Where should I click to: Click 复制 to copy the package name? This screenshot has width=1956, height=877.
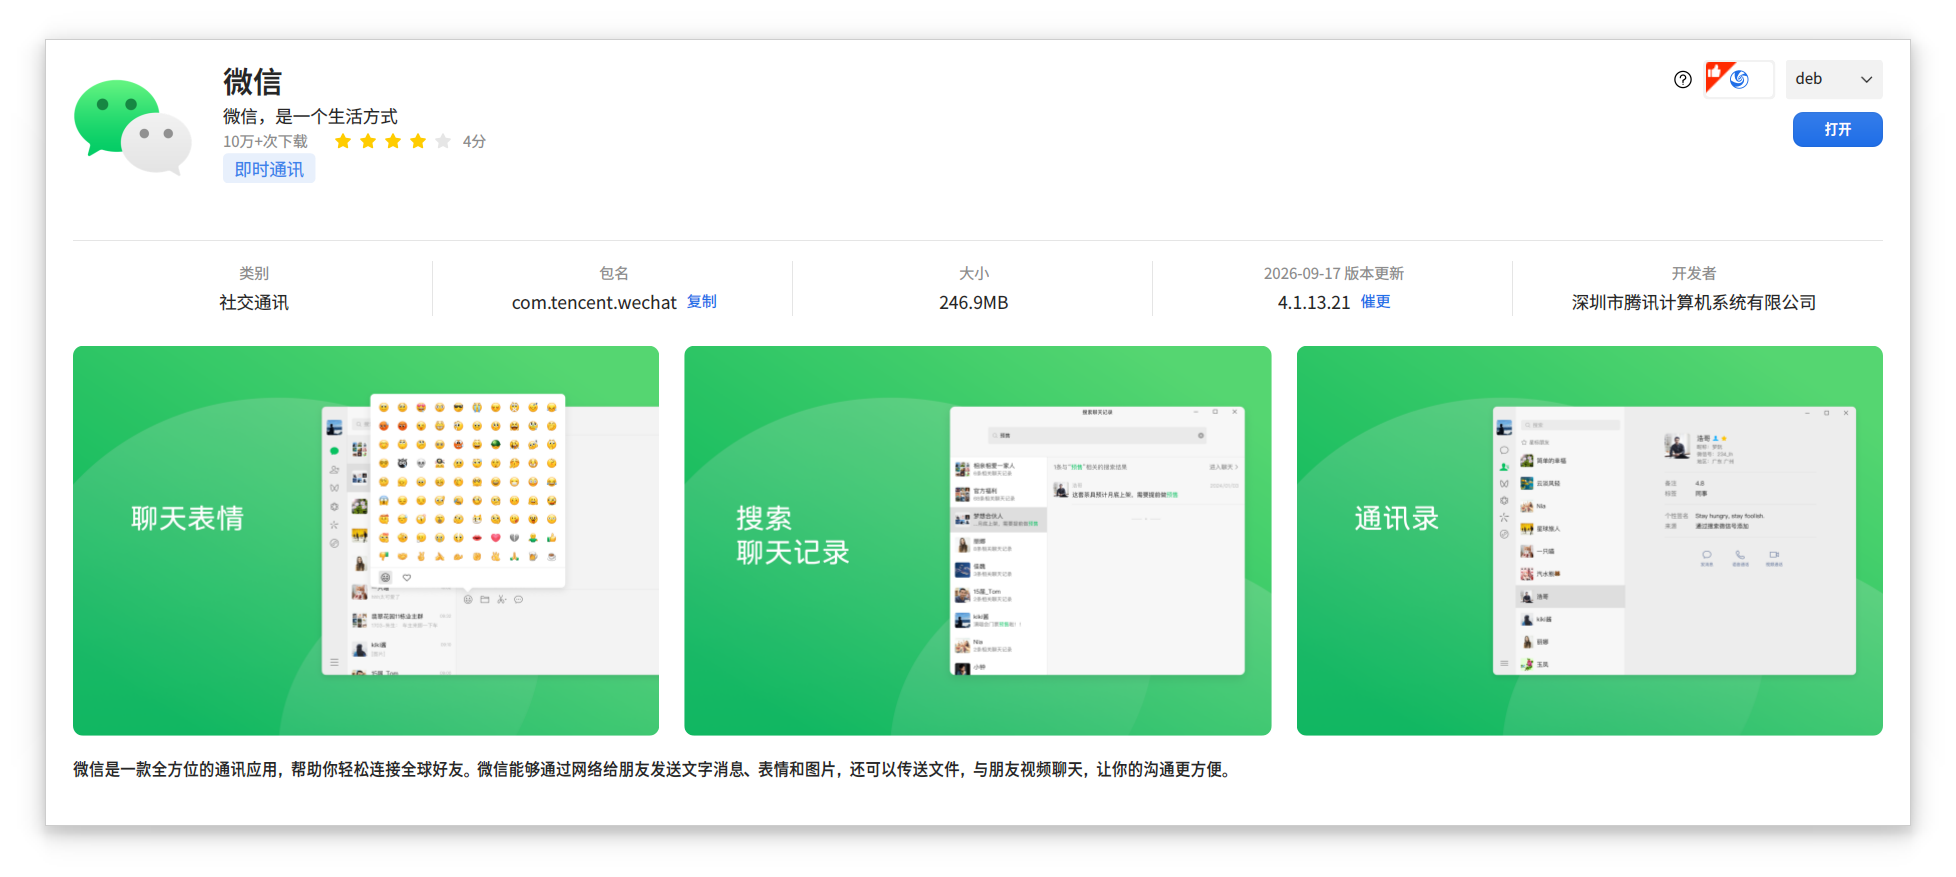click(x=702, y=302)
